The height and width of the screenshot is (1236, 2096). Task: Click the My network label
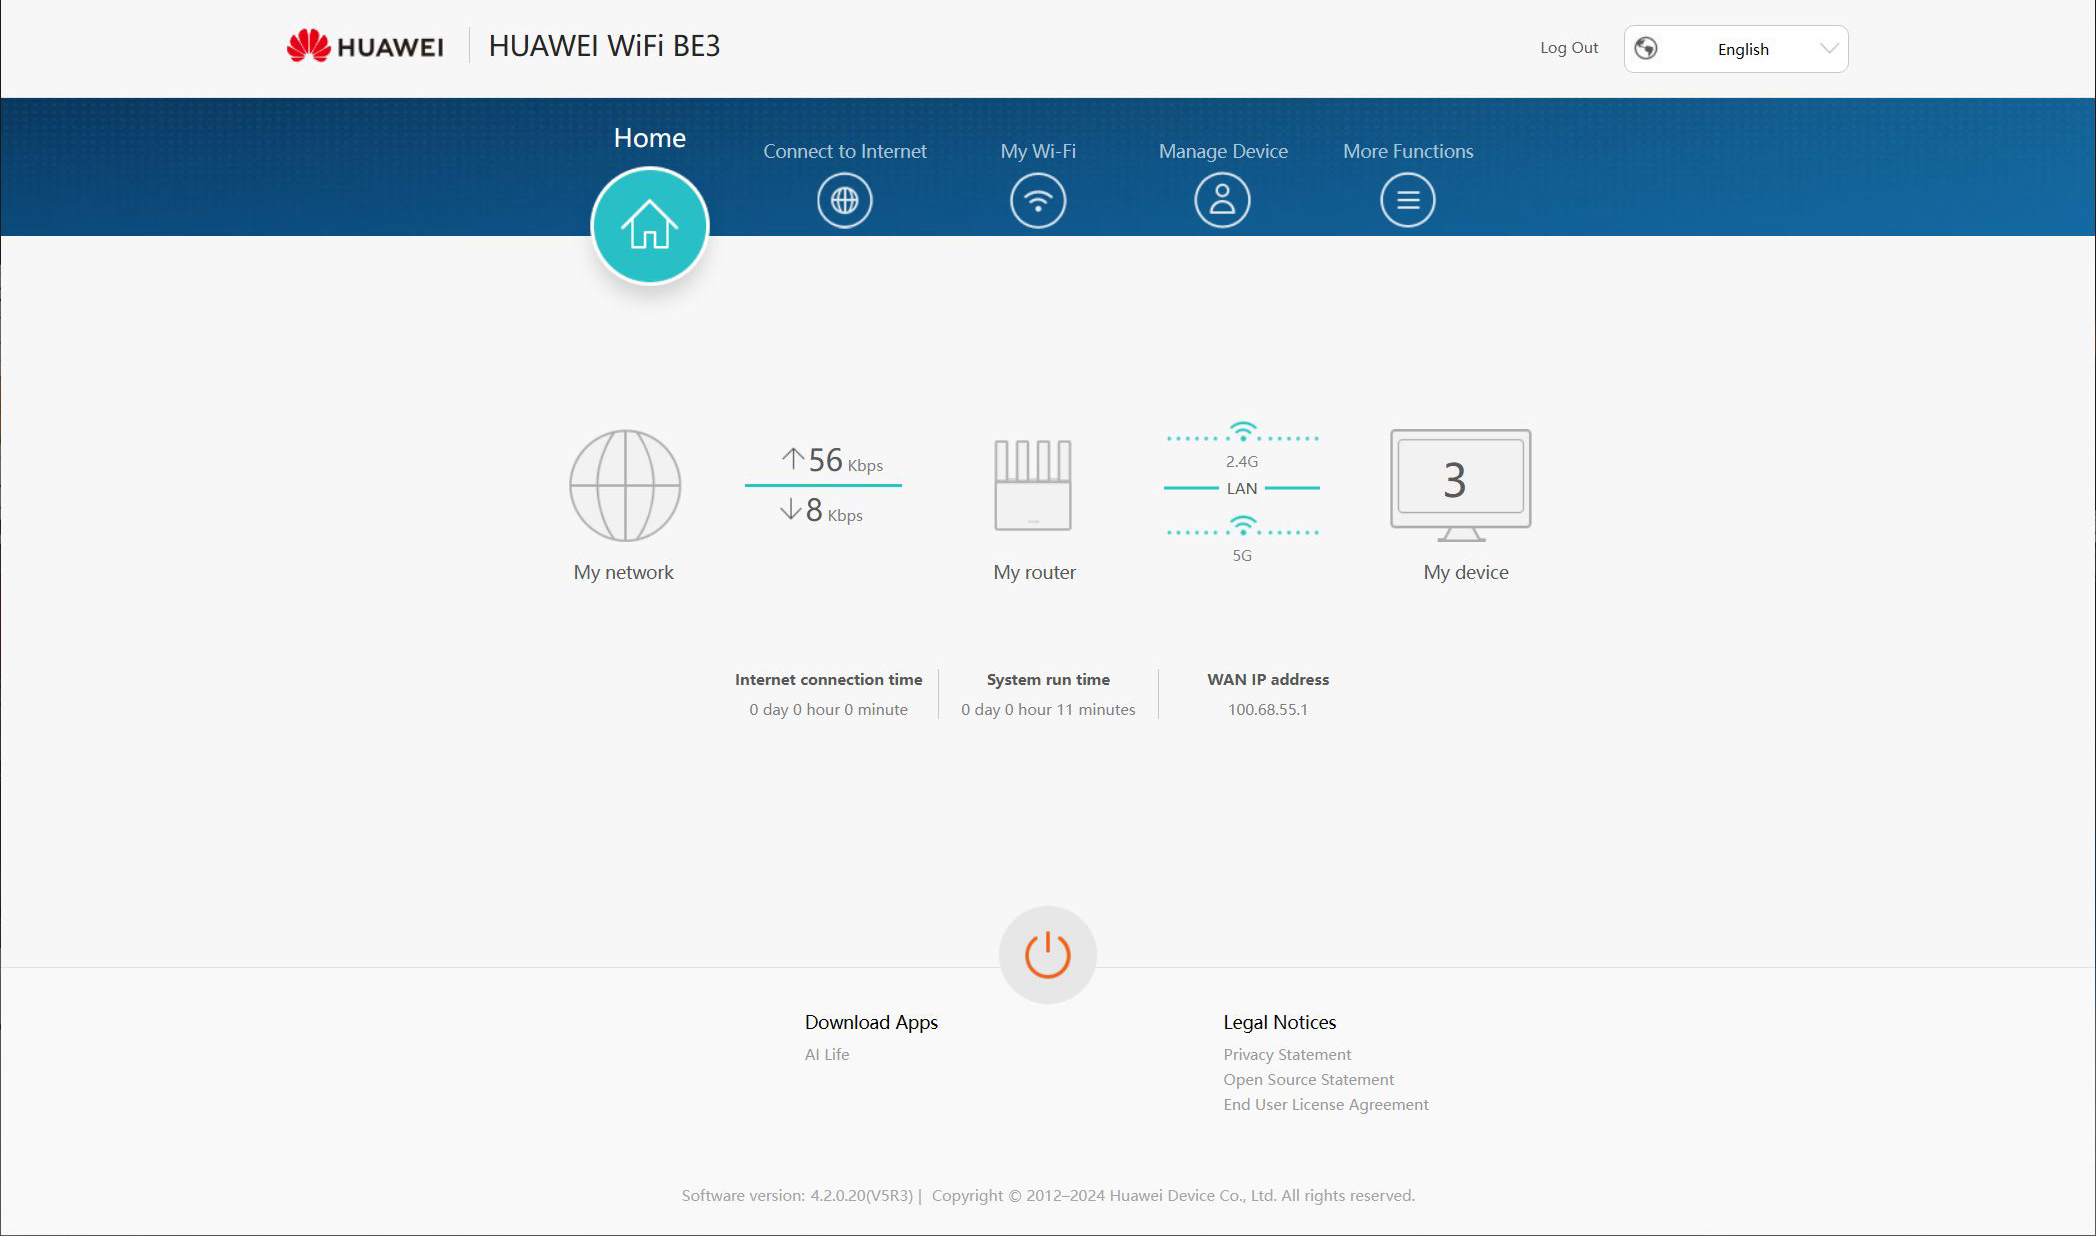coord(624,572)
